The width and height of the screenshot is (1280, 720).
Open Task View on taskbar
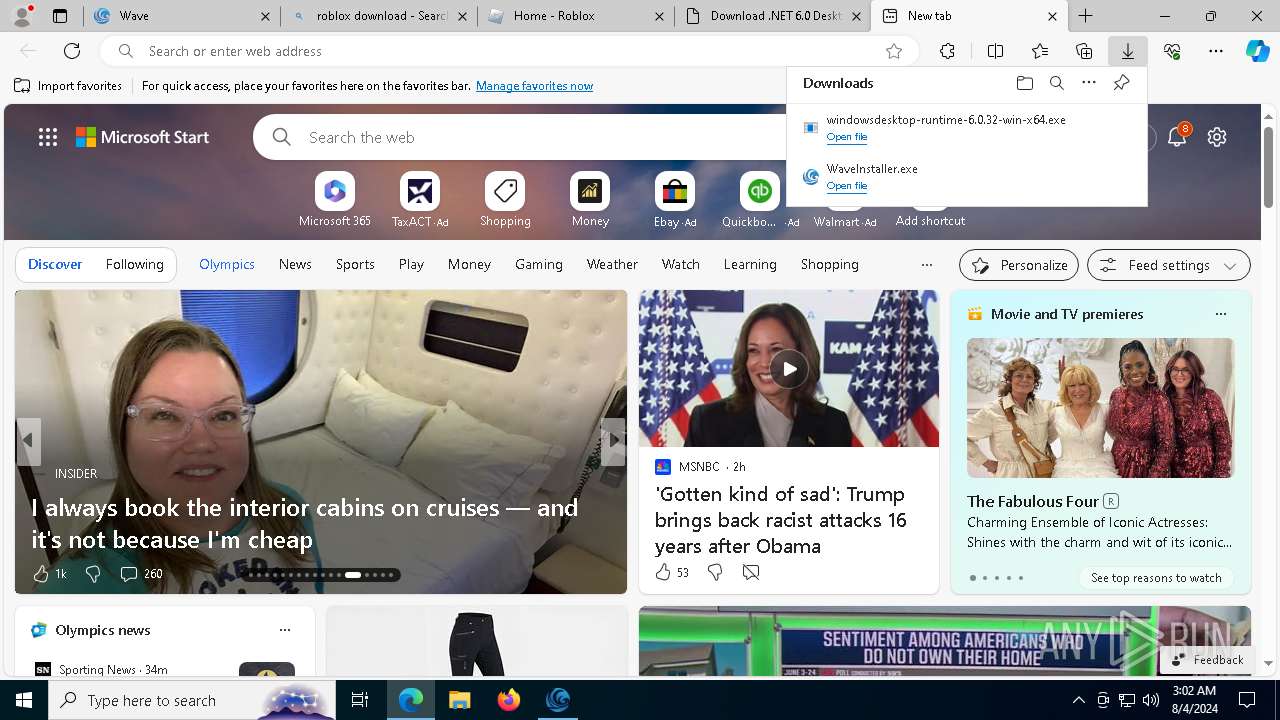pyautogui.click(x=360, y=700)
